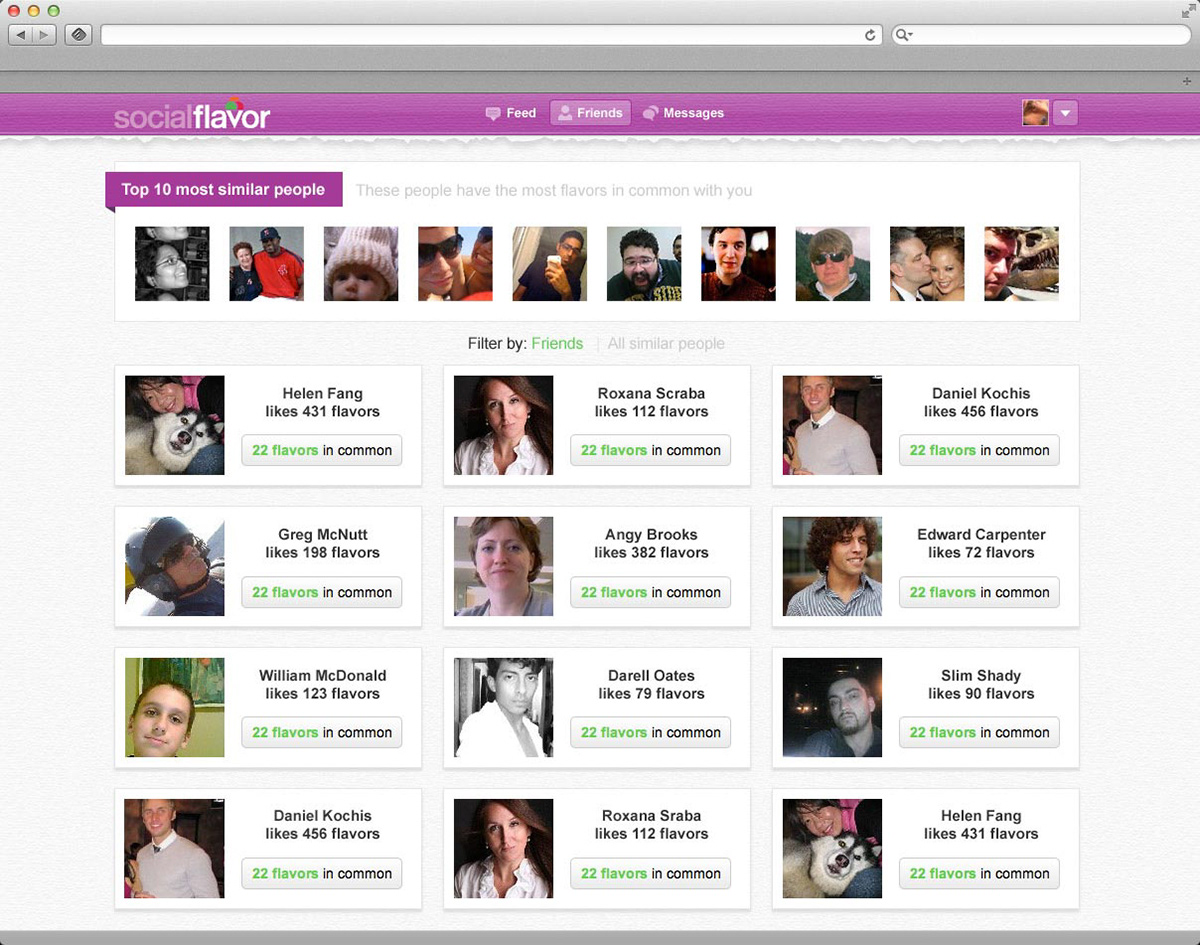Screen dimensions: 1200x945
Task: Click the name Angy Brooks
Action: click(x=651, y=534)
